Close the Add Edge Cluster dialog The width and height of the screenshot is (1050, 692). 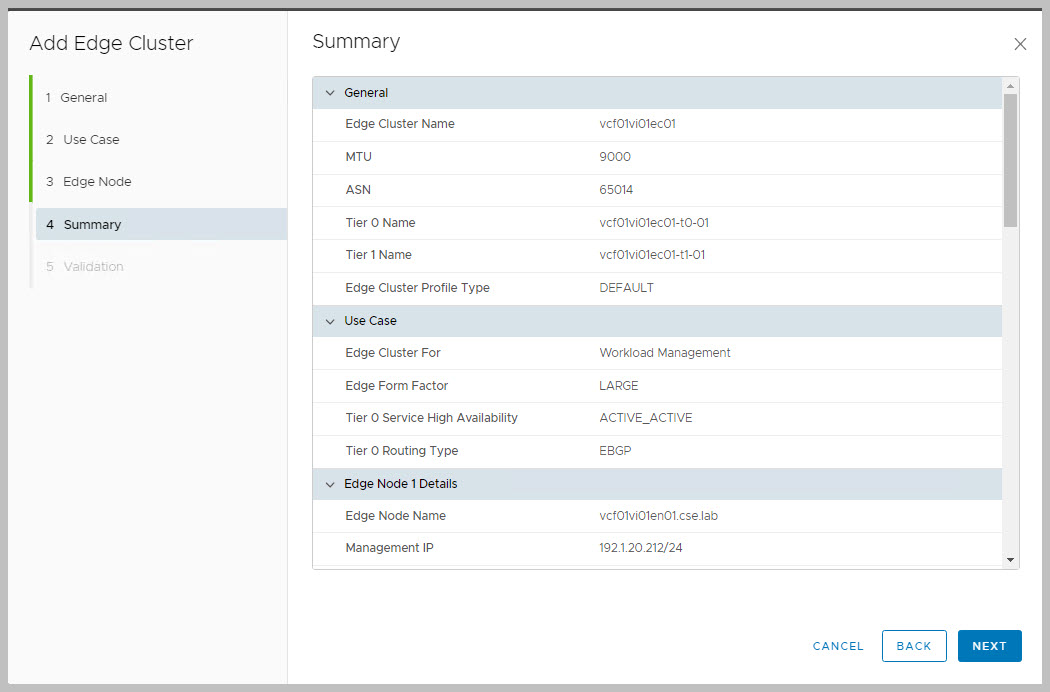[1020, 44]
